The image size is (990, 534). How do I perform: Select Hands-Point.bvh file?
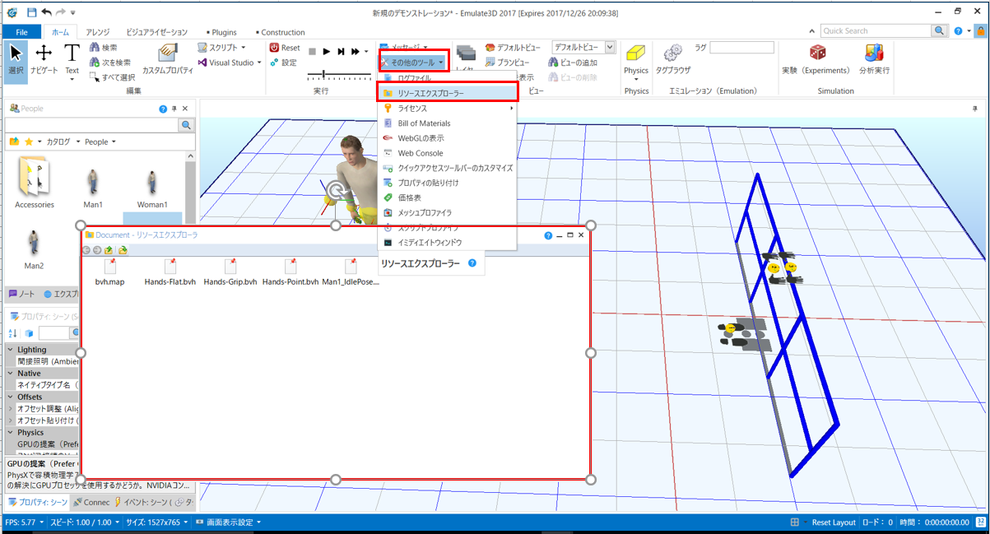[x=290, y=271]
